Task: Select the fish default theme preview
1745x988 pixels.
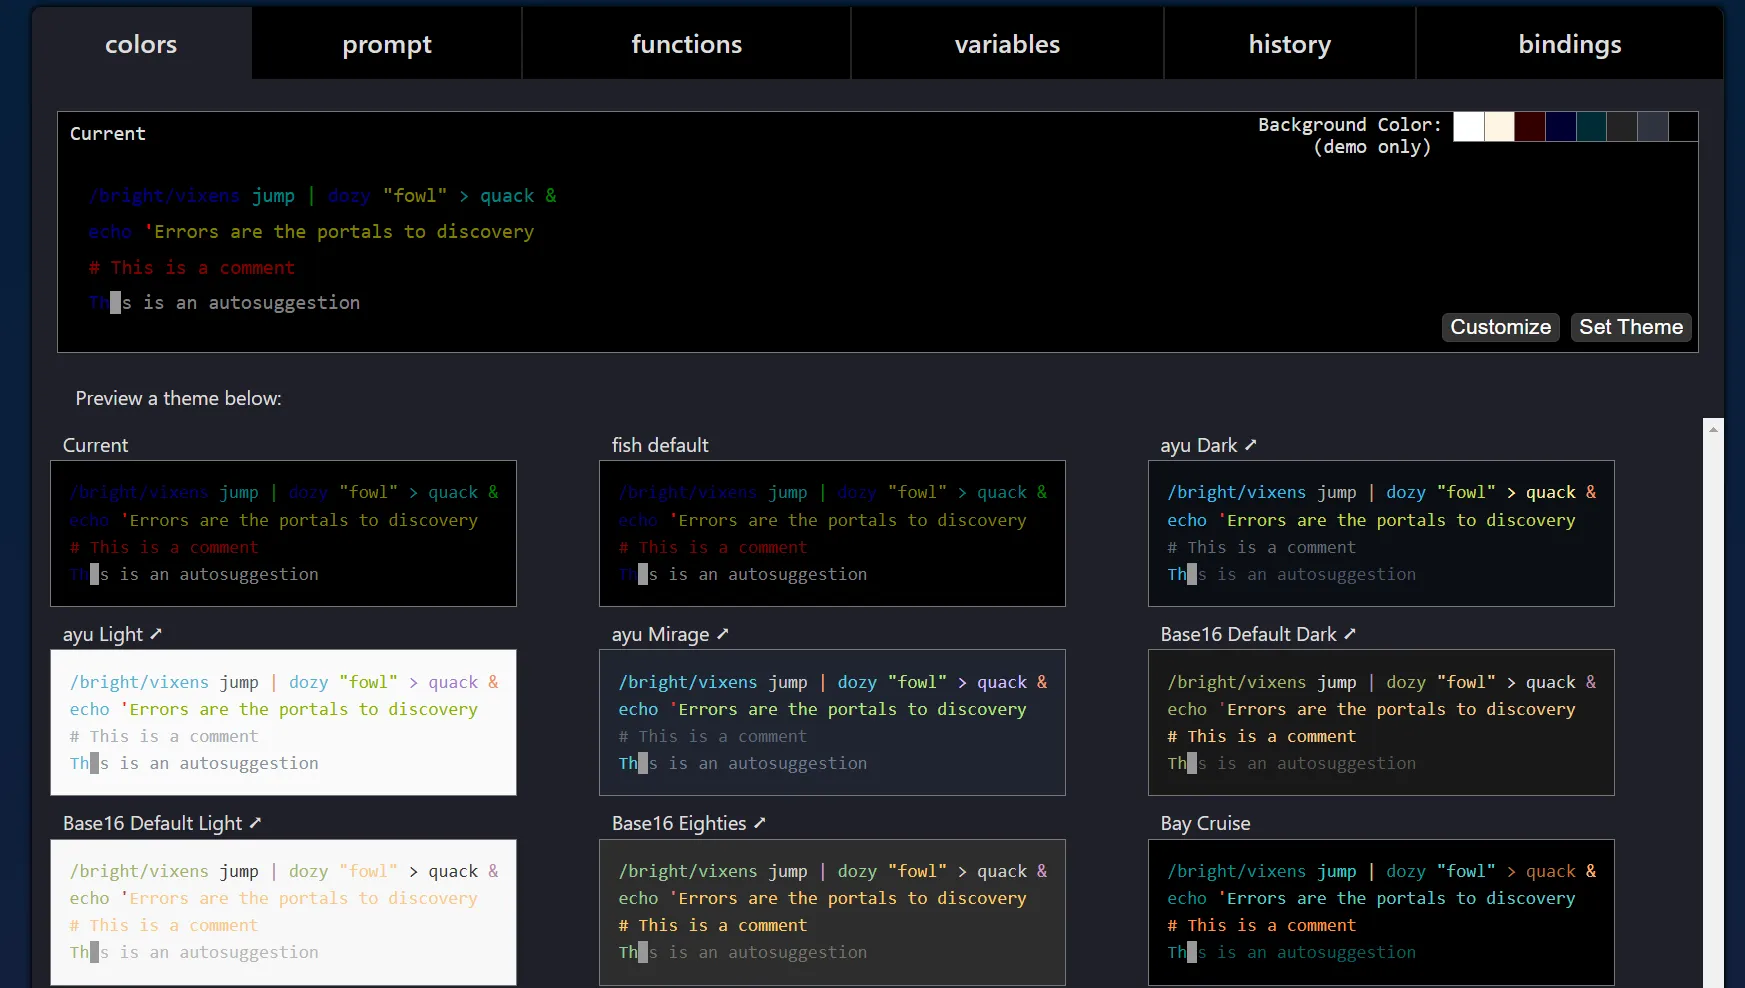Action: coord(832,533)
